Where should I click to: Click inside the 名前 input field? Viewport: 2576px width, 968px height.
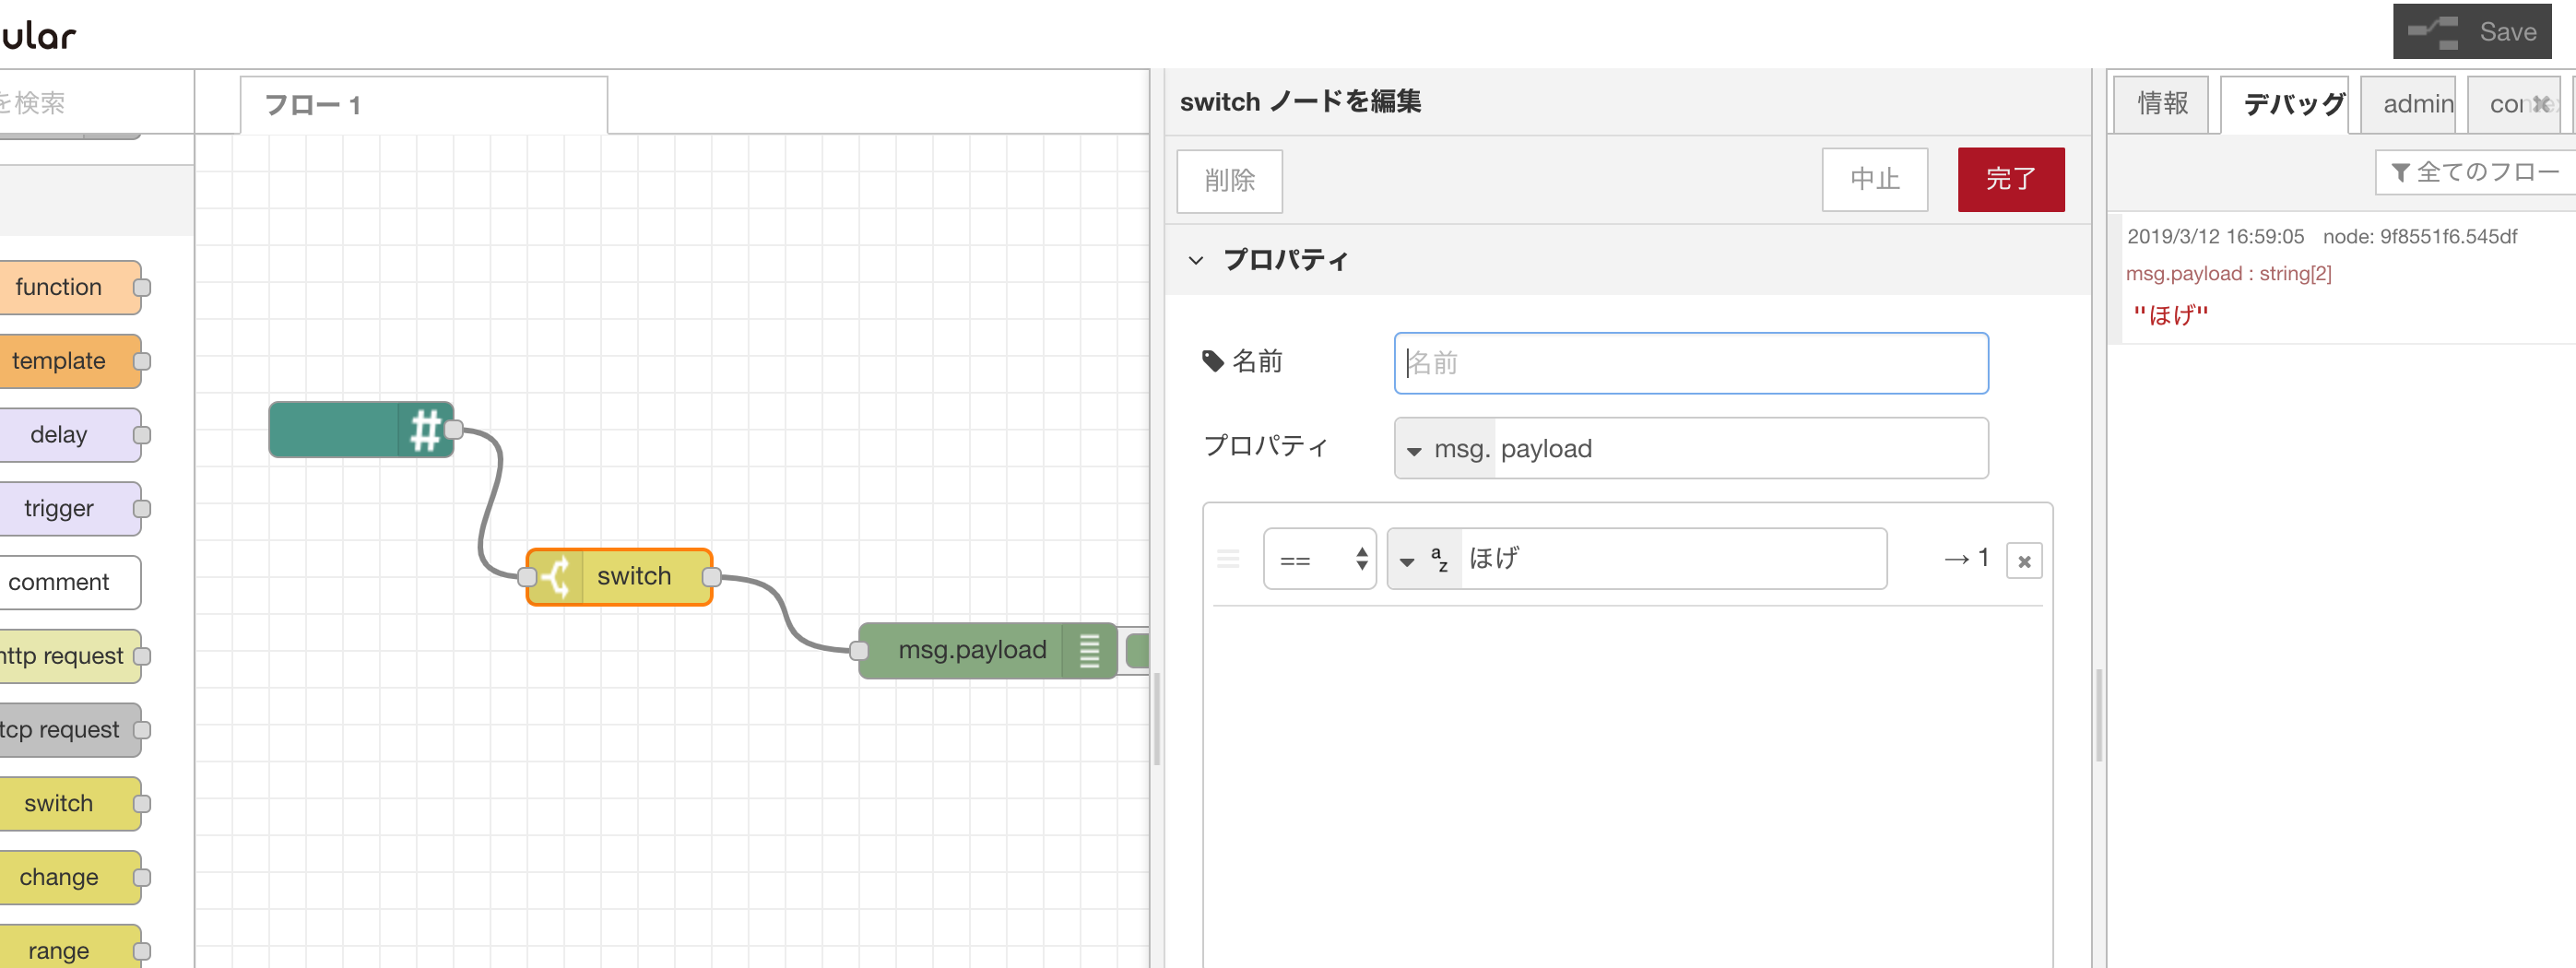[1690, 363]
